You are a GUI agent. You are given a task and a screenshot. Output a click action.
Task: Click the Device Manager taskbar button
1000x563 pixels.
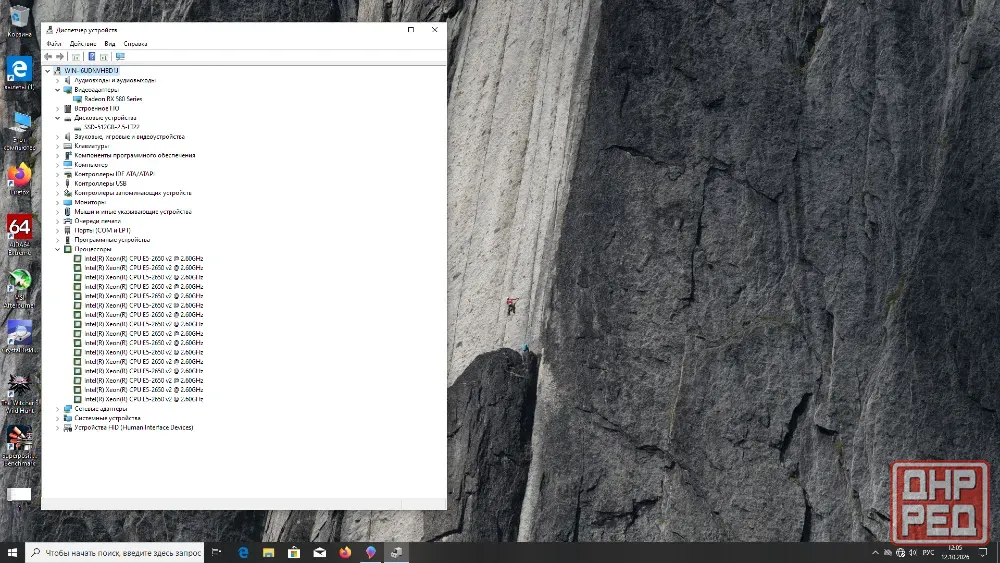(x=396, y=553)
